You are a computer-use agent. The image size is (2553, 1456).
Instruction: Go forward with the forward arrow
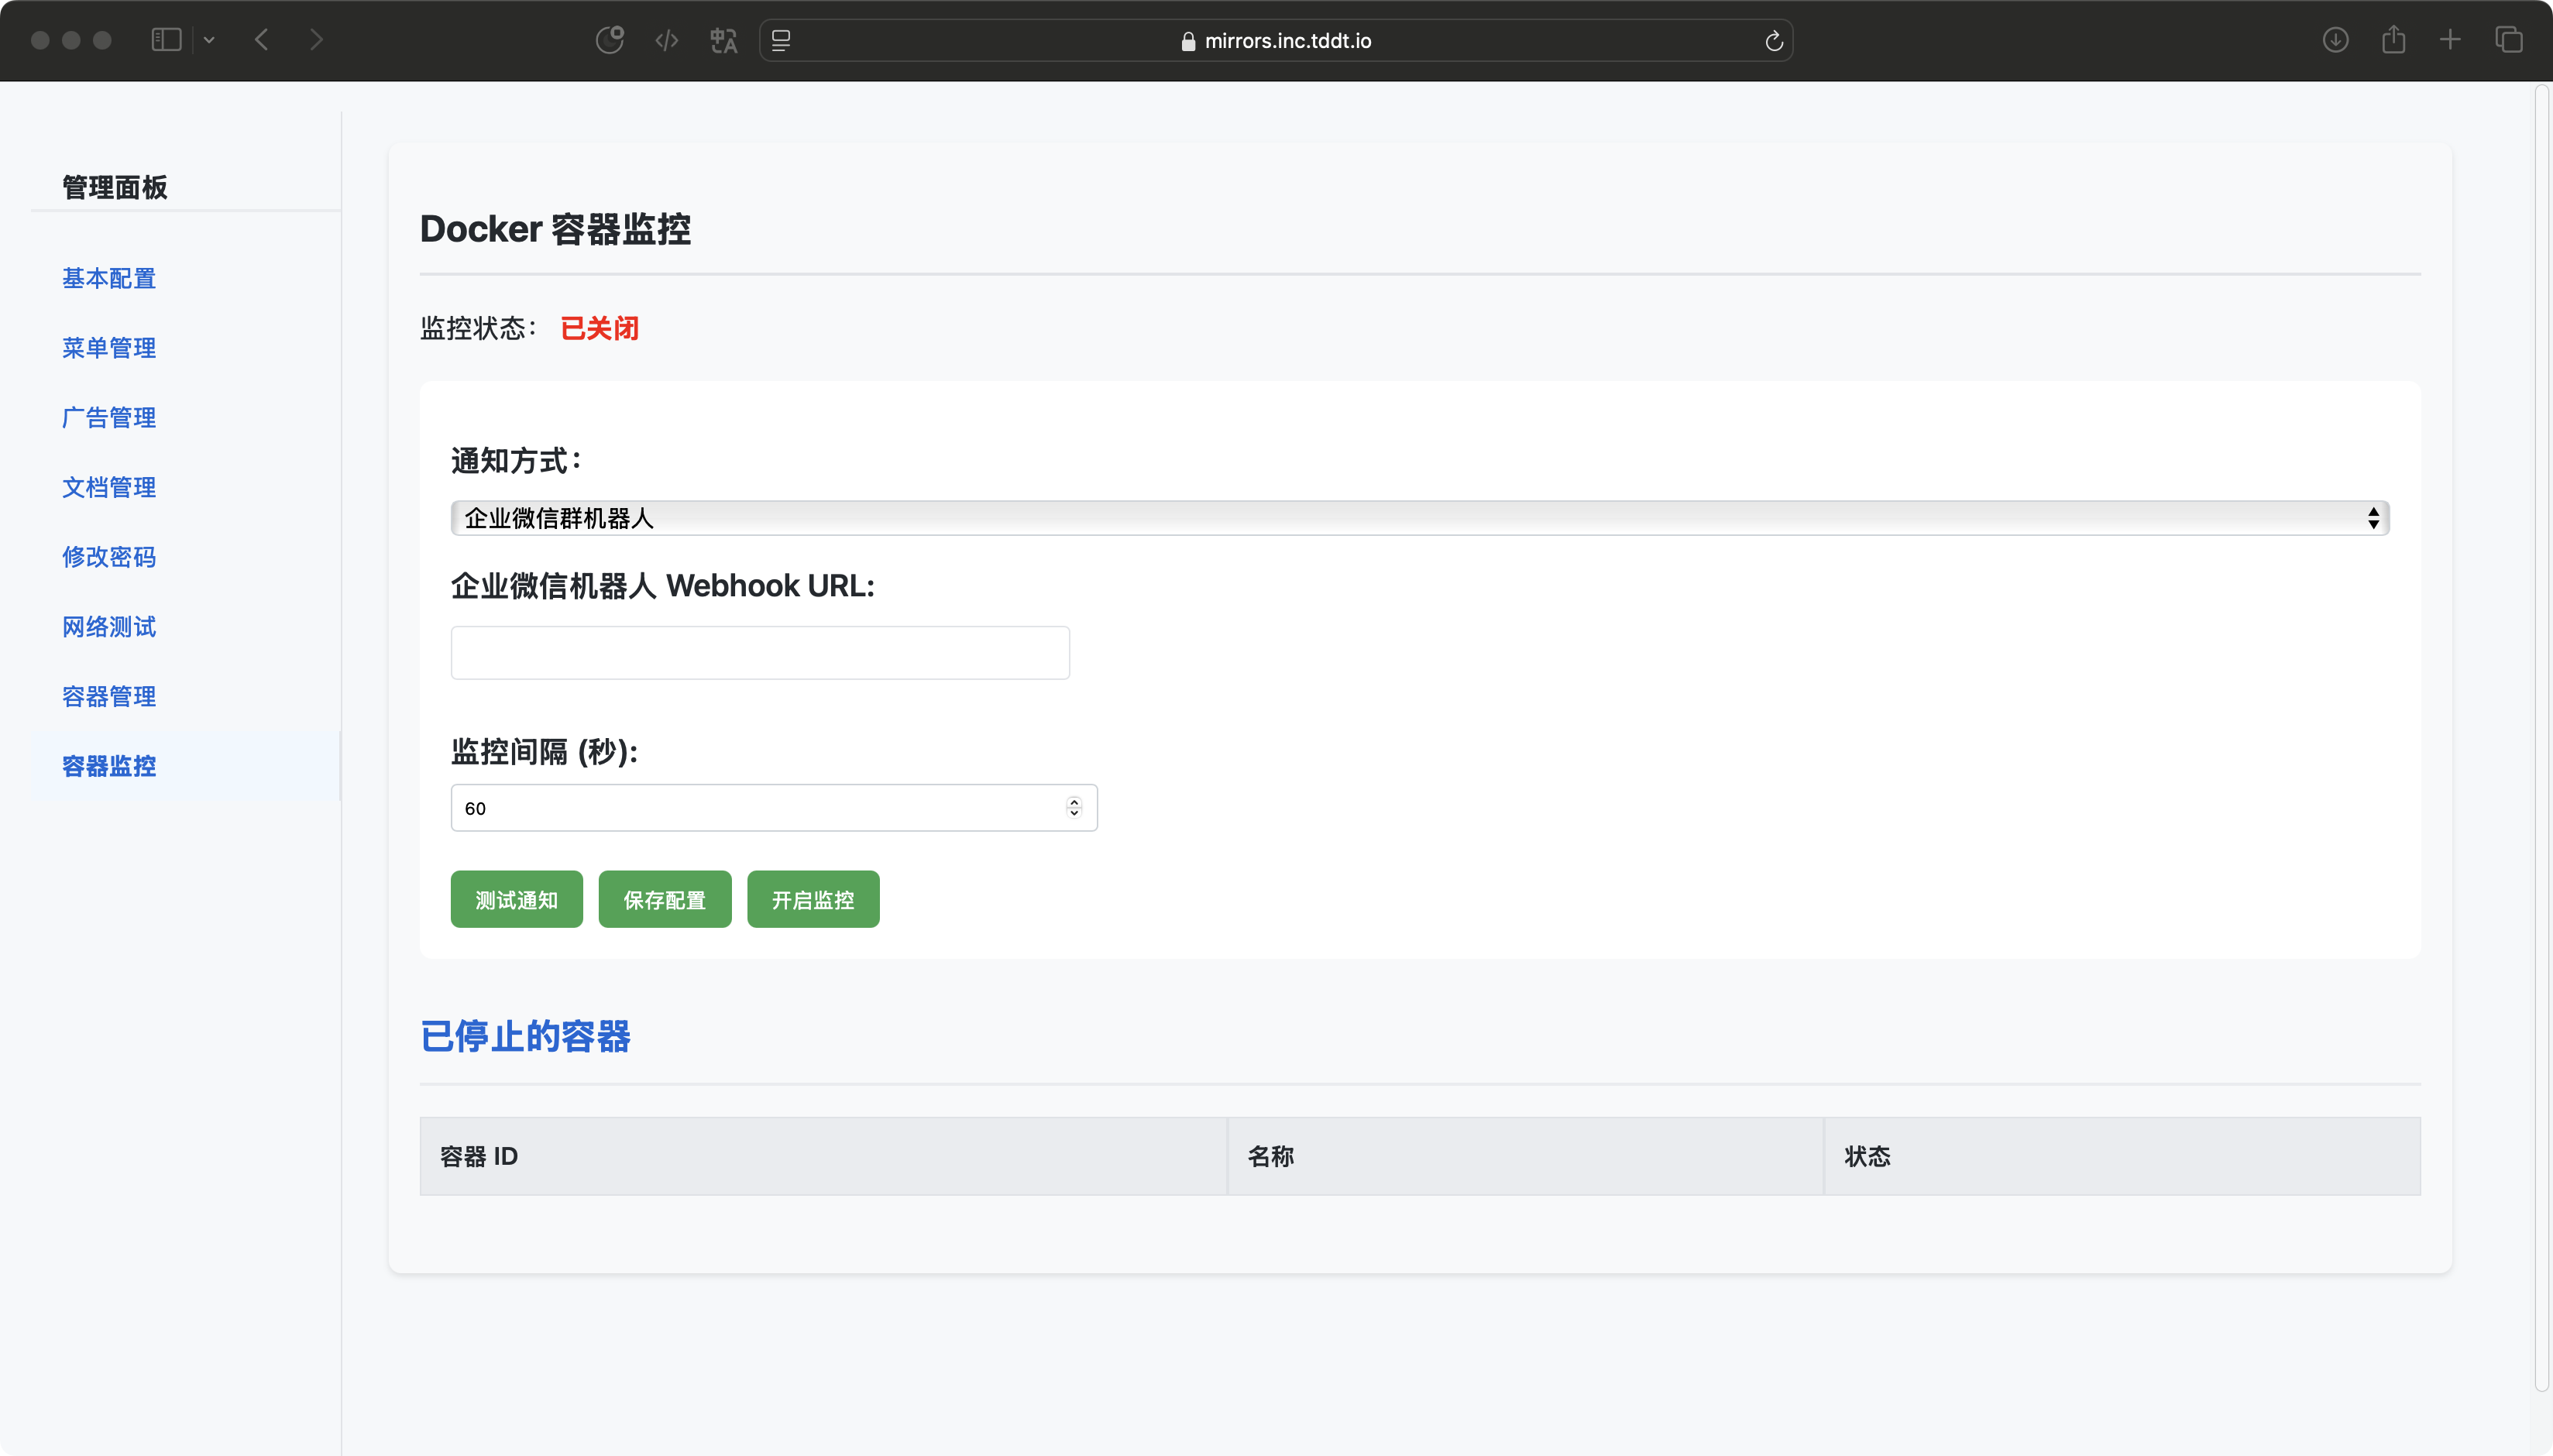tap(317, 40)
